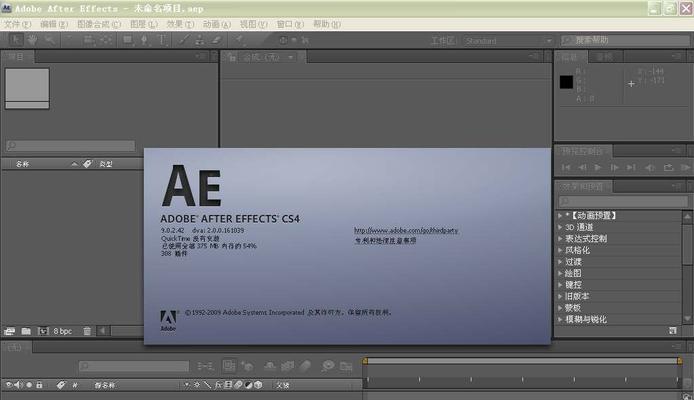Jump to first frame in preview panel
This screenshot has width=694, height=400.
[566, 167]
